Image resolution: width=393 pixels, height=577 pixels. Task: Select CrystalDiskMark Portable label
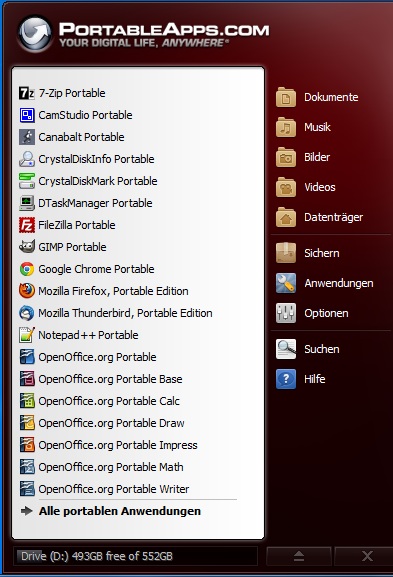(98, 181)
